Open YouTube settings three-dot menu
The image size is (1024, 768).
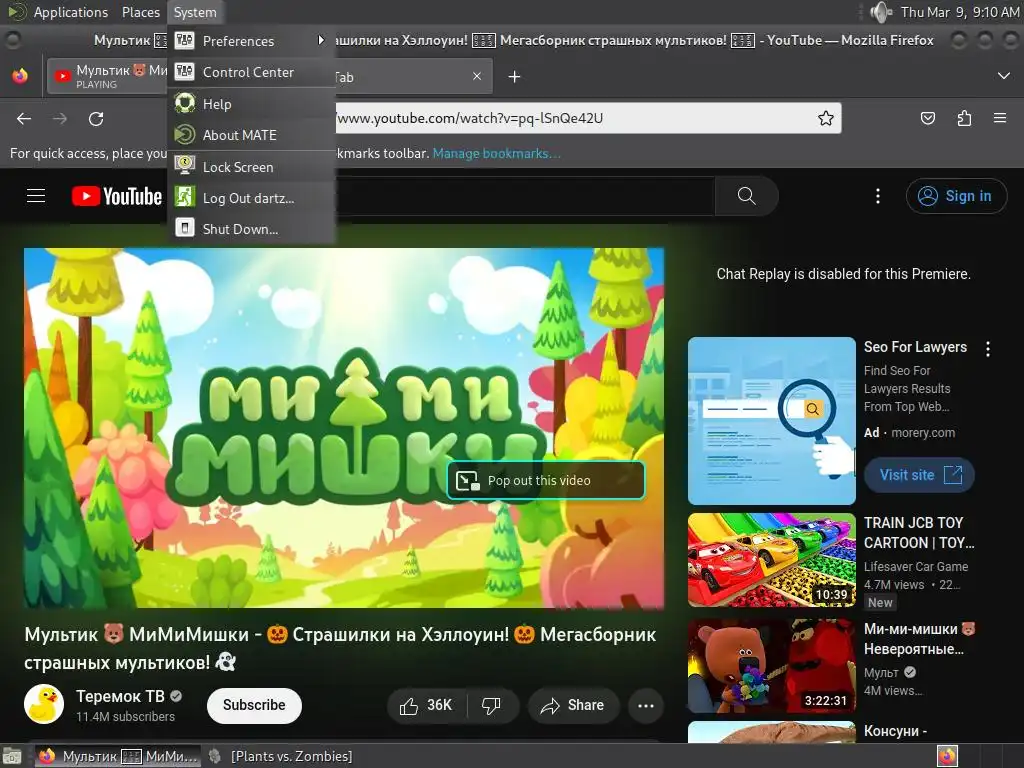coord(878,196)
